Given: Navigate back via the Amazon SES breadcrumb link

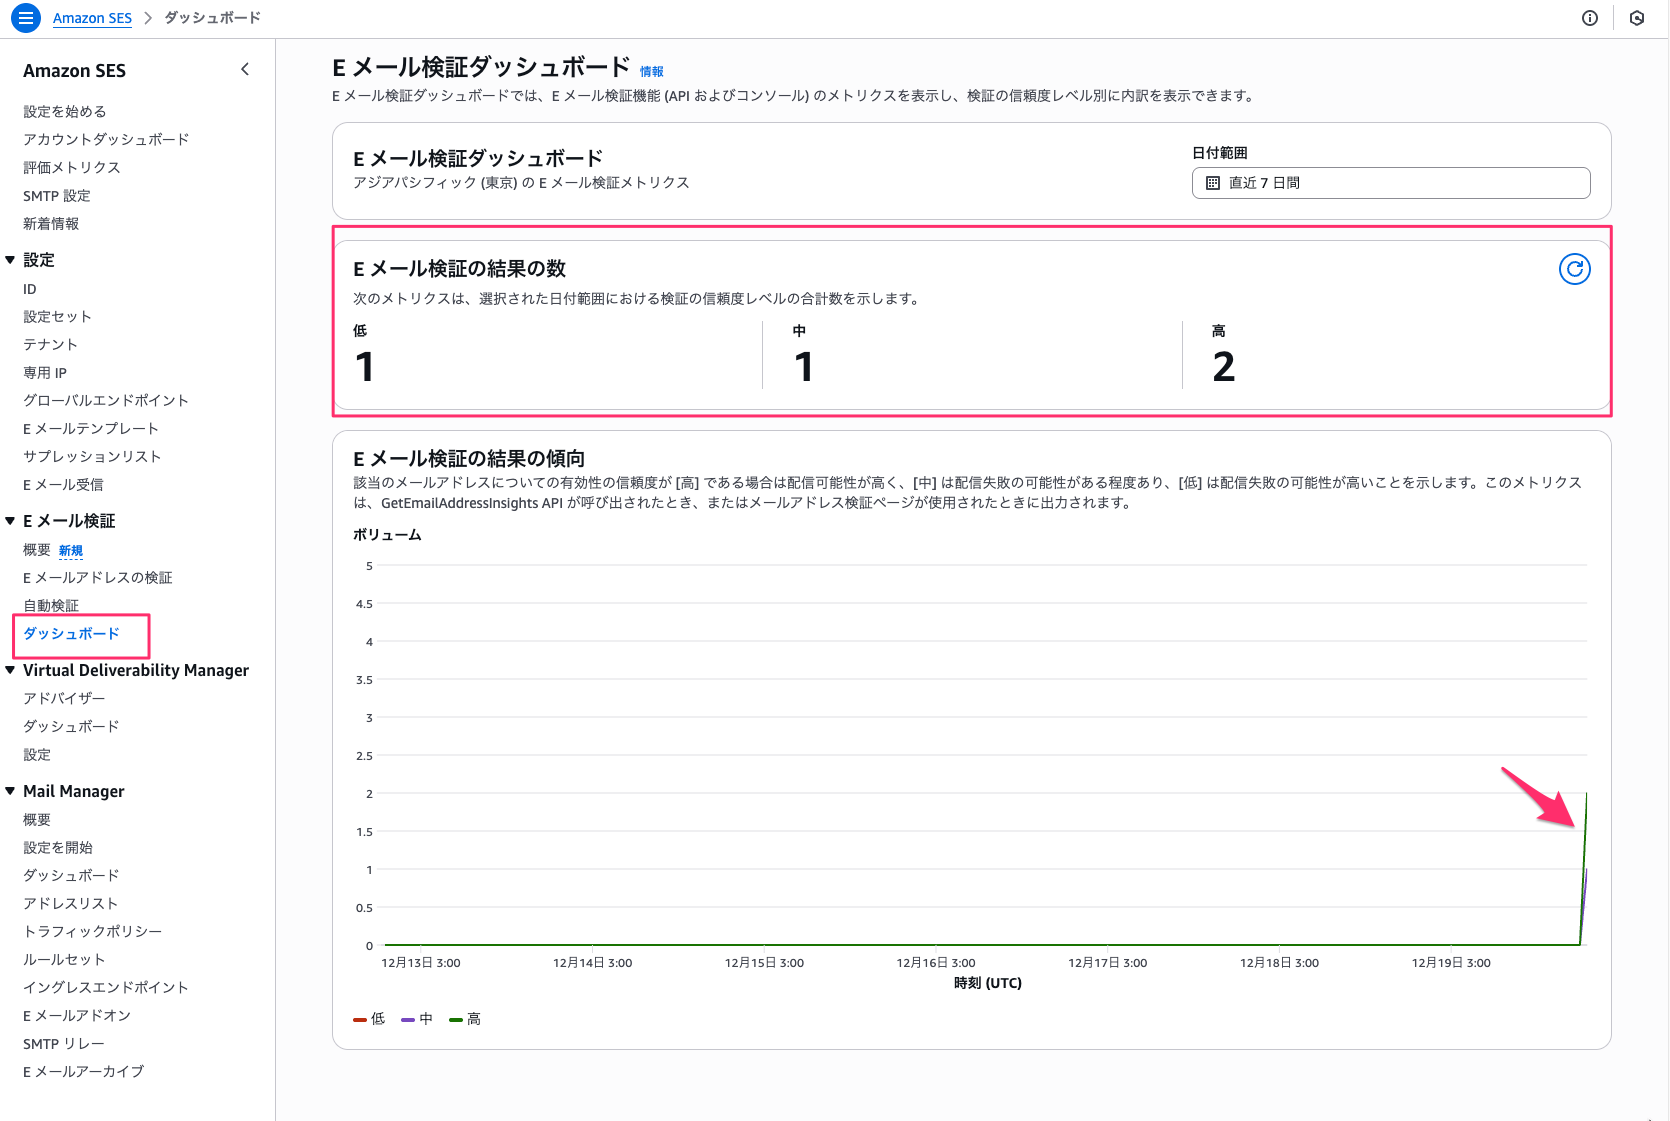Looking at the screenshot, I should [x=92, y=17].
